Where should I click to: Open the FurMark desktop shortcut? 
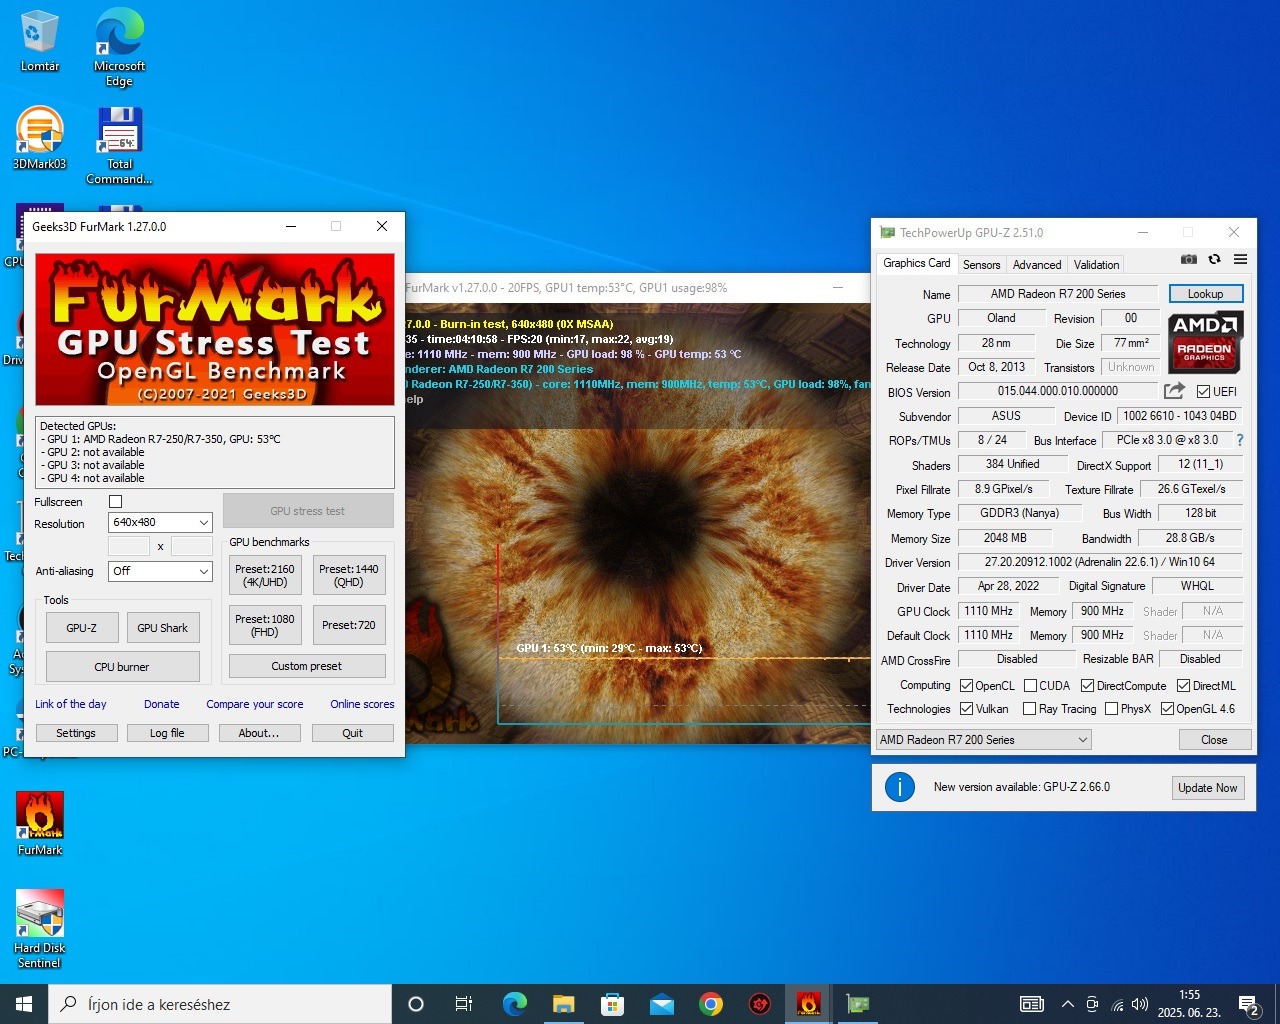[x=40, y=824]
